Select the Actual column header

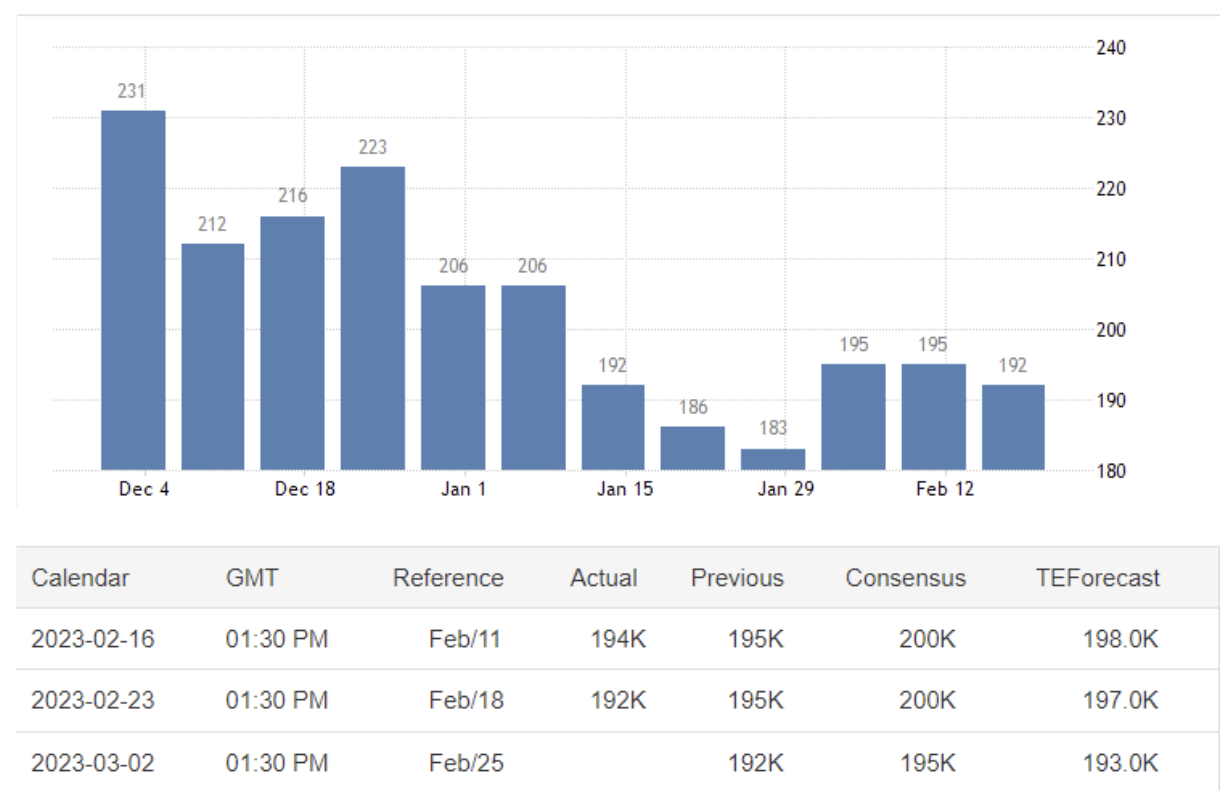click(x=603, y=578)
